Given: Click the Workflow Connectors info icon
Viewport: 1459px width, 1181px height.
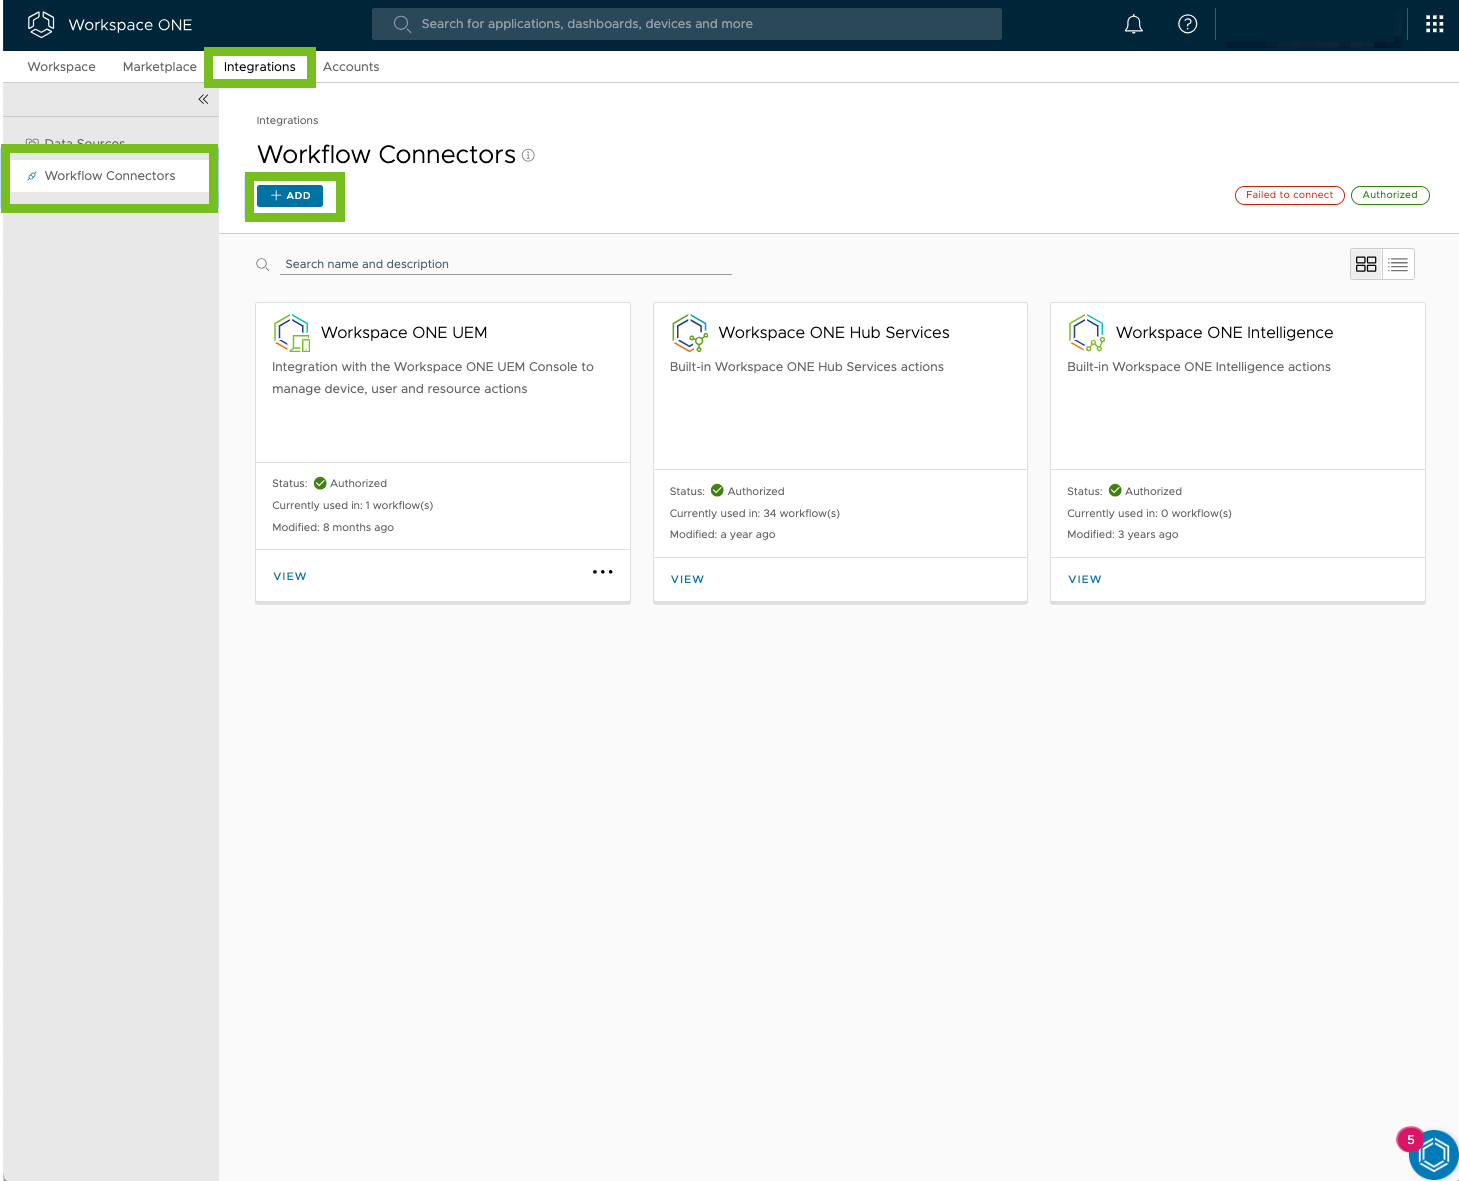Looking at the screenshot, I should pos(528,155).
